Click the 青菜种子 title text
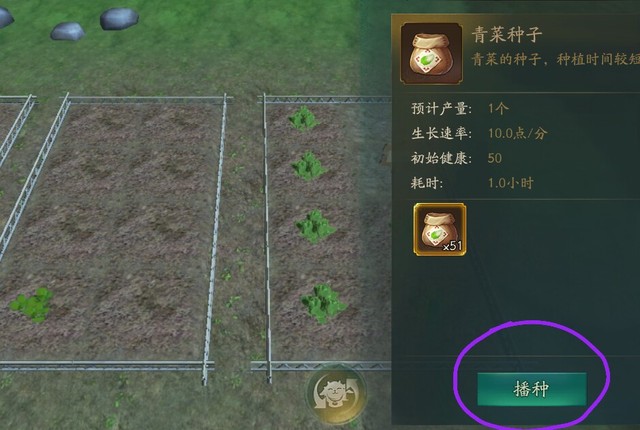This screenshot has width=640, height=430. point(507,35)
